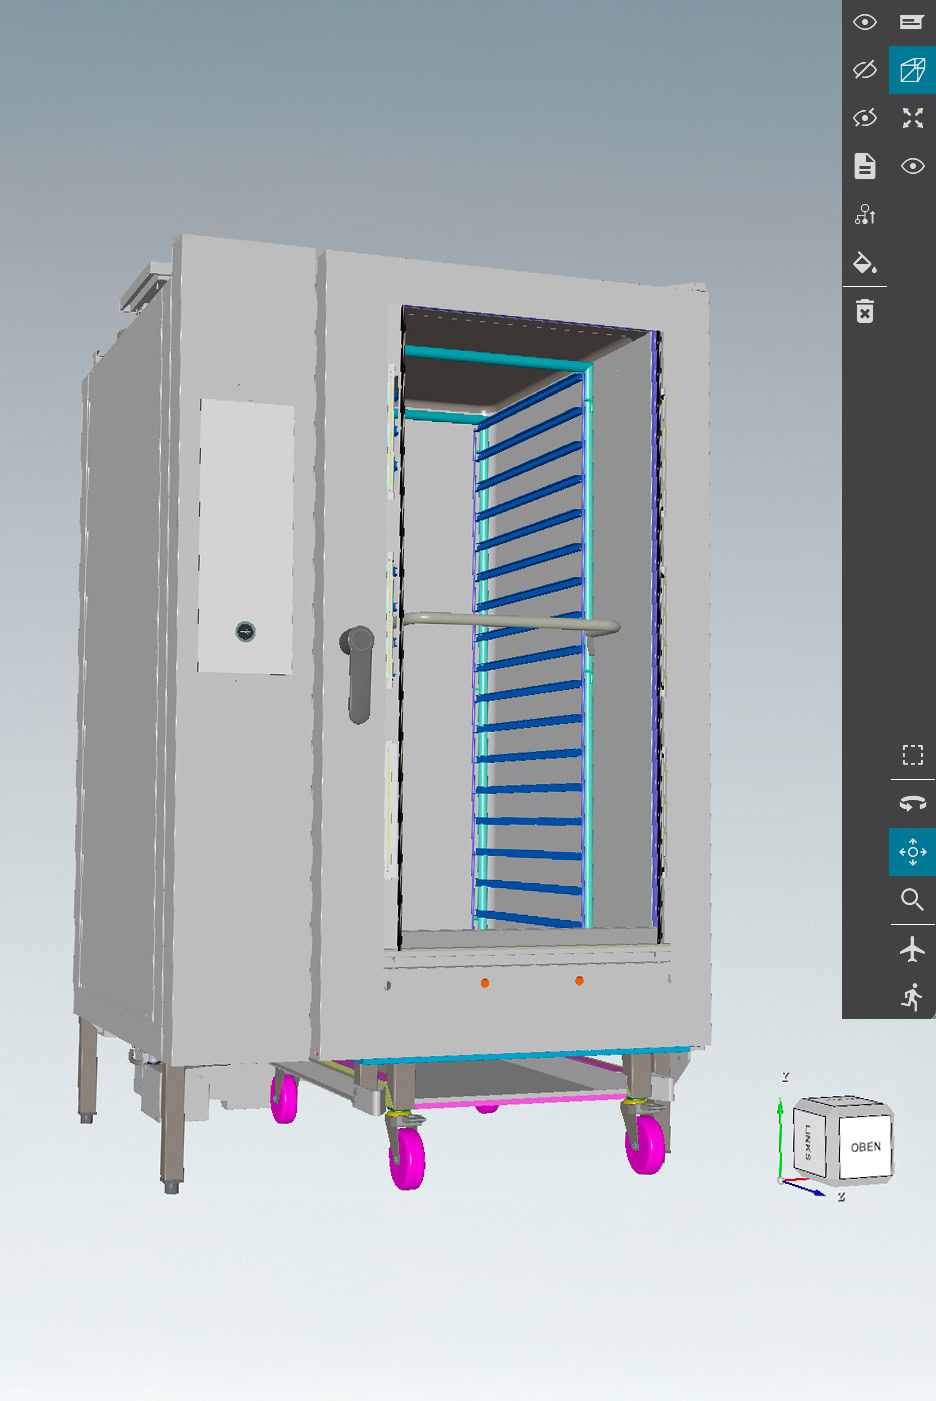Viewport: 936px width, 1401px height.
Task: Click the LINKS face of view cube
Action: 809,1140
